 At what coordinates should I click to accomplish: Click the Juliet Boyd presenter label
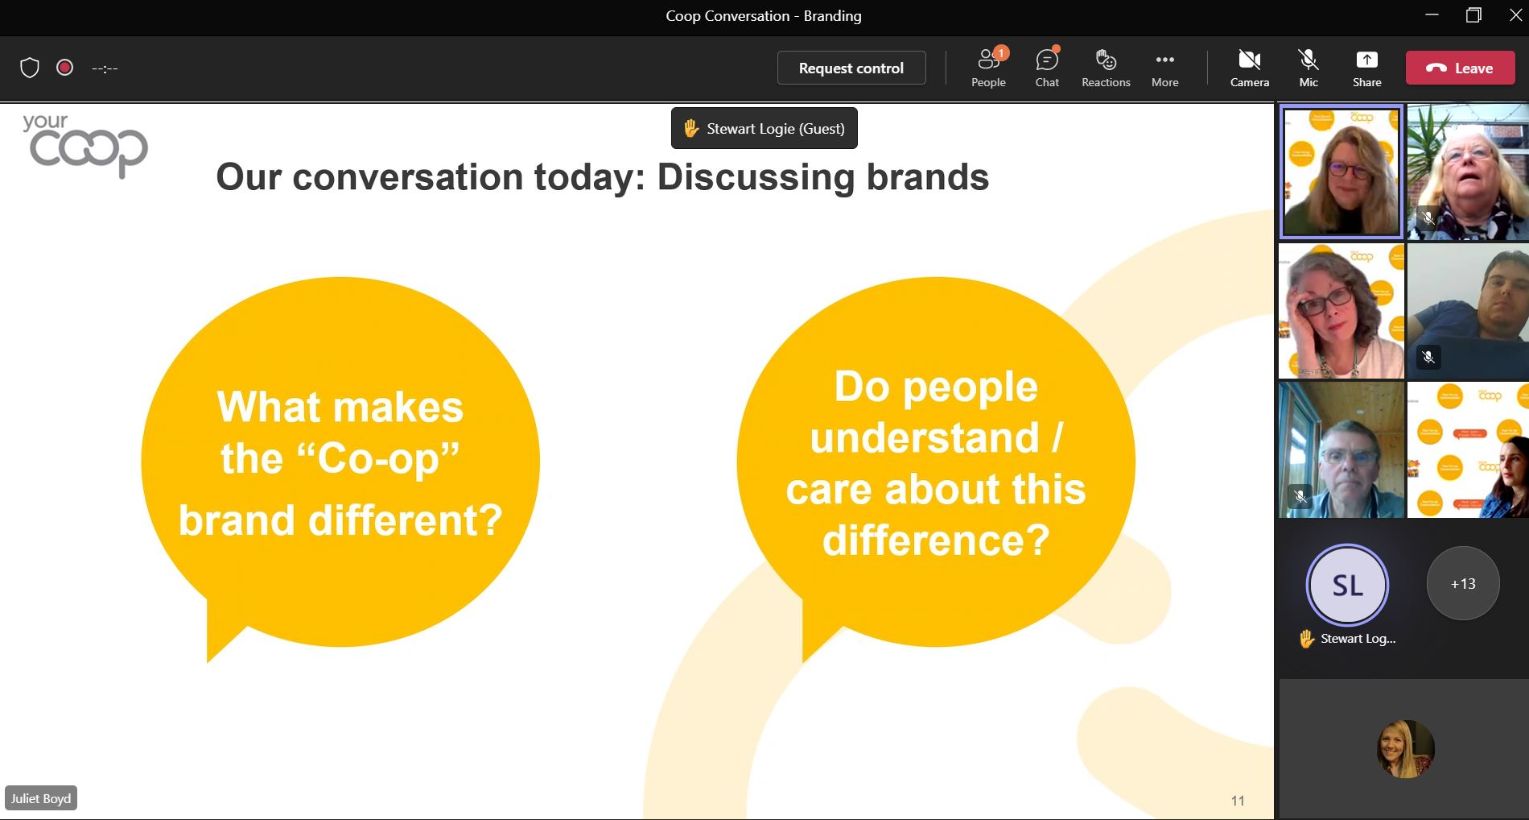click(41, 798)
